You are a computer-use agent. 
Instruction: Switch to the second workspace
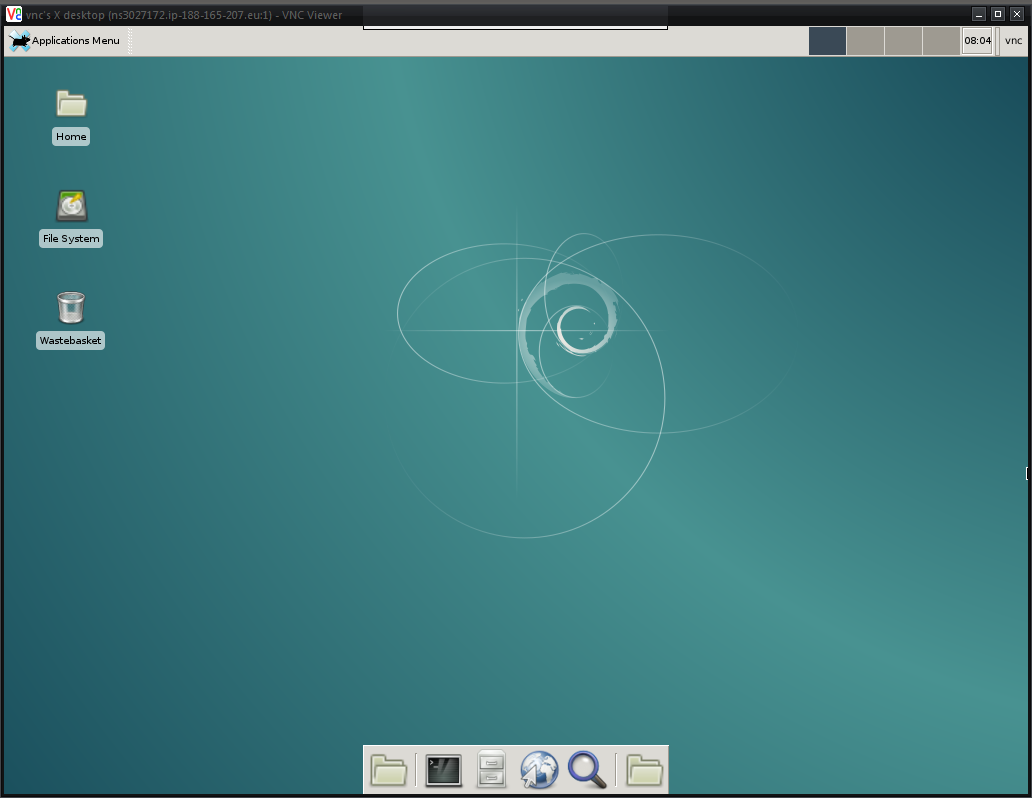[x=865, y=41]
